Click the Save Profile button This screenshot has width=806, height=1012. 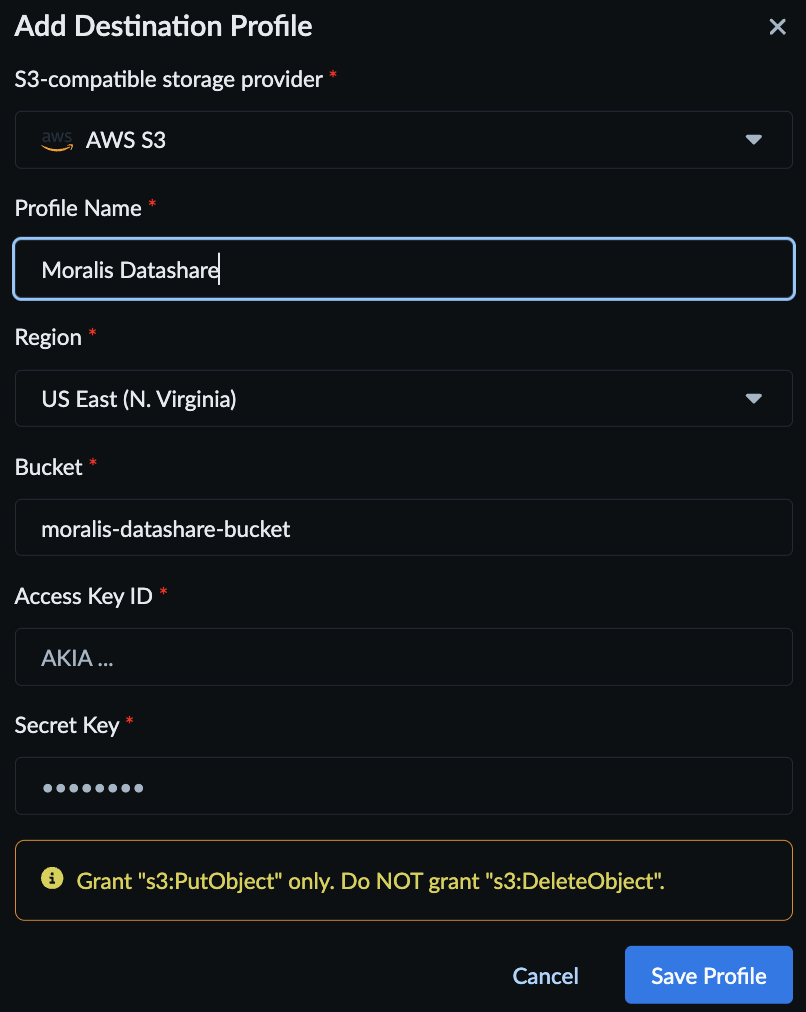[x=708, y=974]
